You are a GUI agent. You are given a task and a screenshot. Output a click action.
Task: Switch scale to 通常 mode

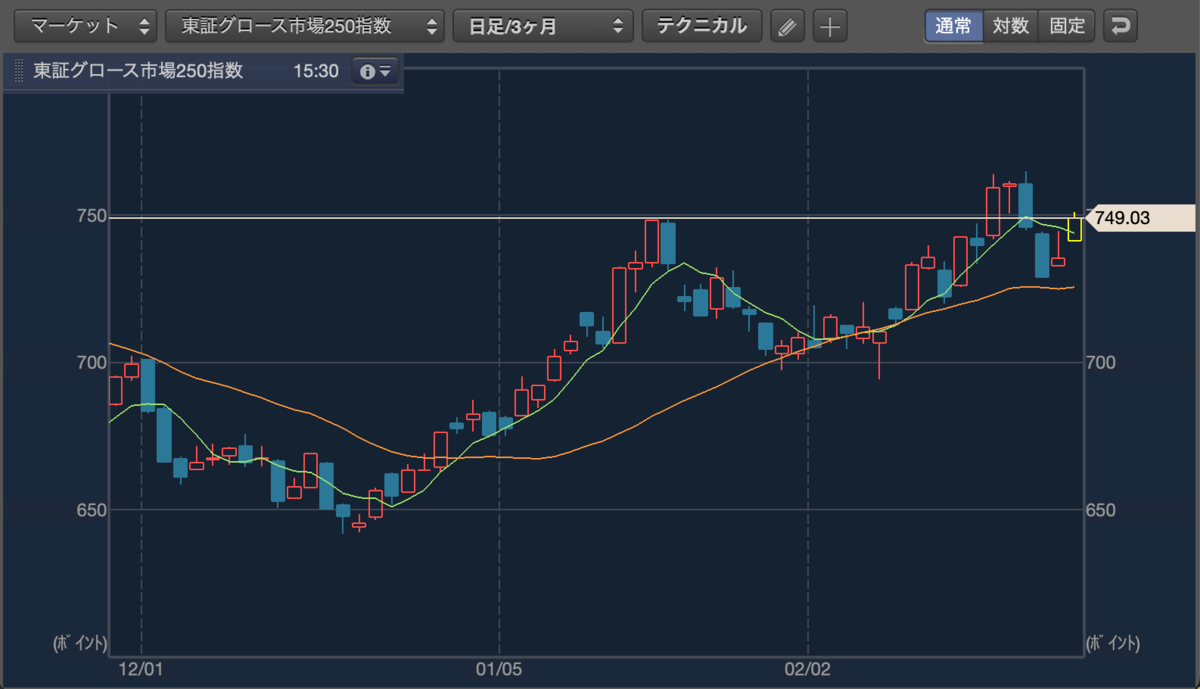(954, 26)
